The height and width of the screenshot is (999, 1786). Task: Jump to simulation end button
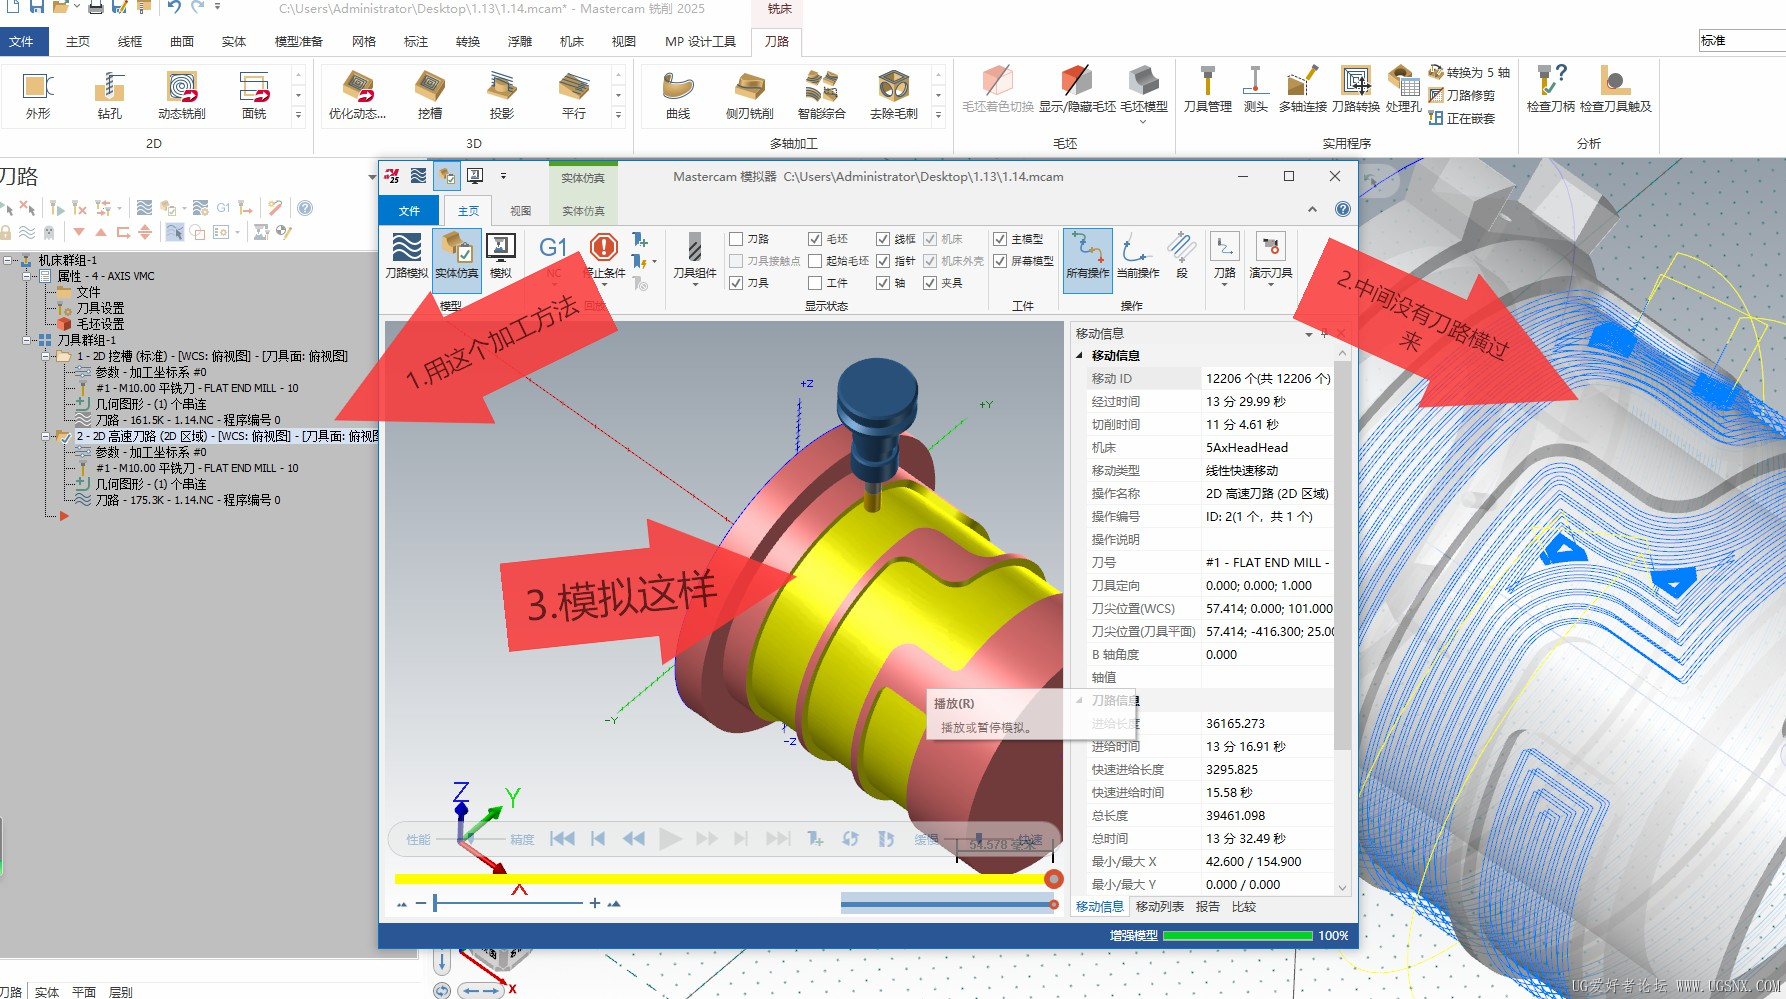tap(778, 839)
